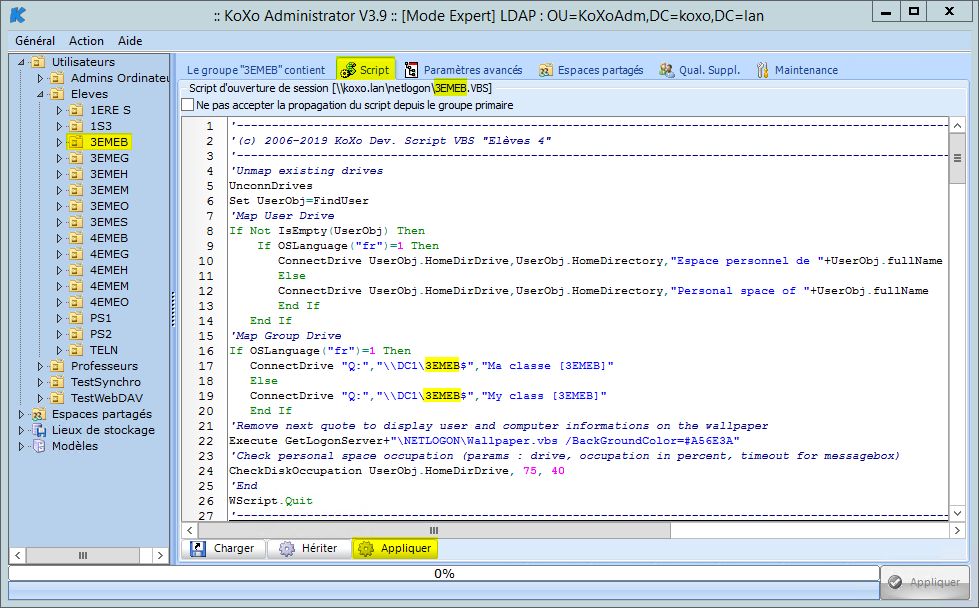Click the TestSynchro folder icon
Screen dimensions: 979x608
coord(57,382)
